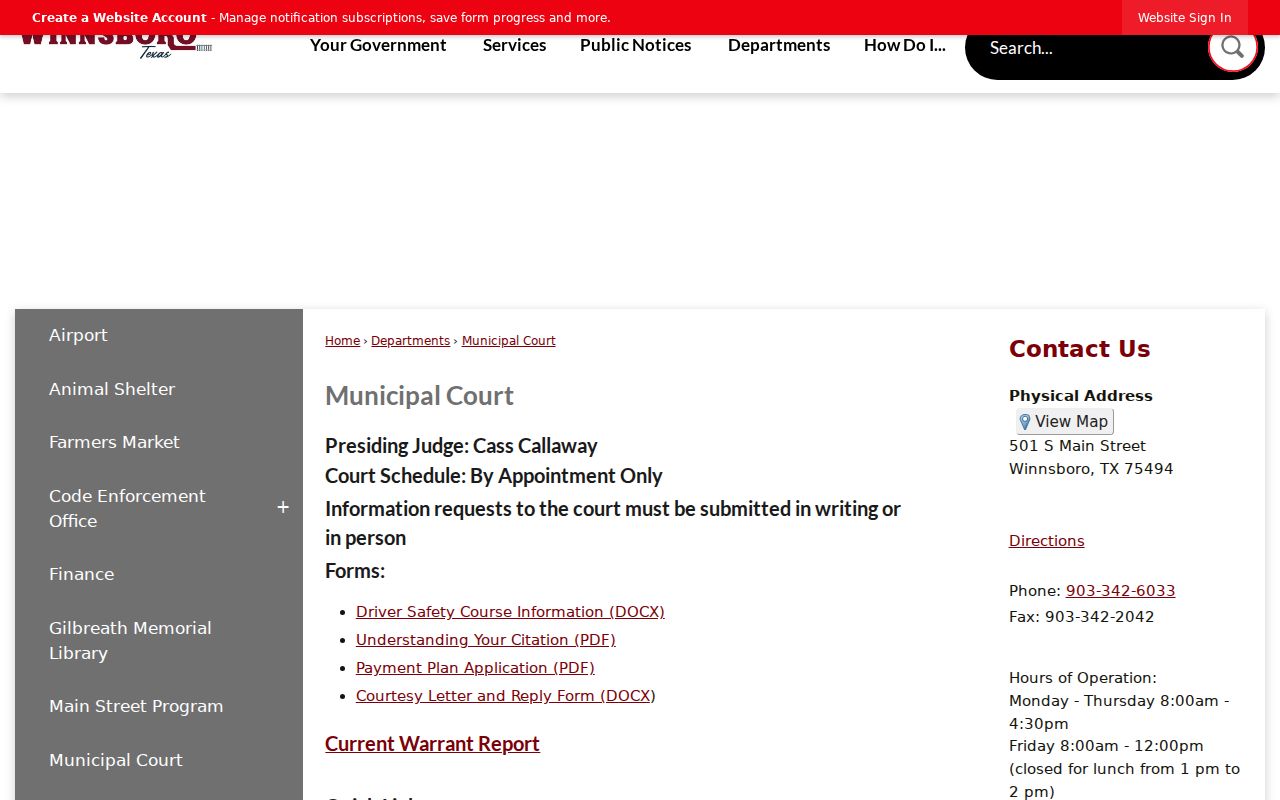Open Understanding Your Citation (PDF)

coord(486,640)
